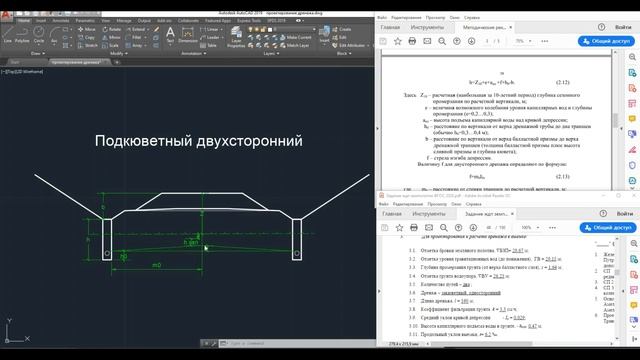Open Layer Properties manager
This screenshot has height=360, width=640.
pyautogui.click(x=236, y=37)
